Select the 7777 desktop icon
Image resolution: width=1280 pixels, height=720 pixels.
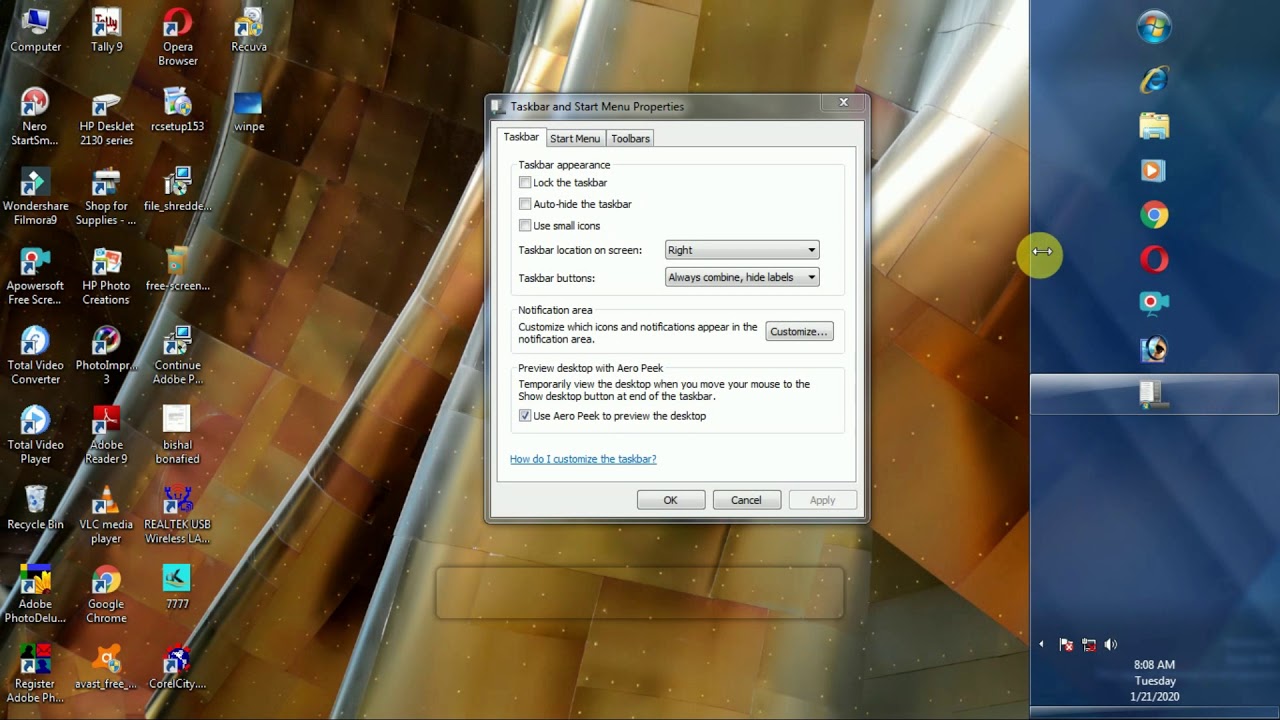(x=178, y=587)
